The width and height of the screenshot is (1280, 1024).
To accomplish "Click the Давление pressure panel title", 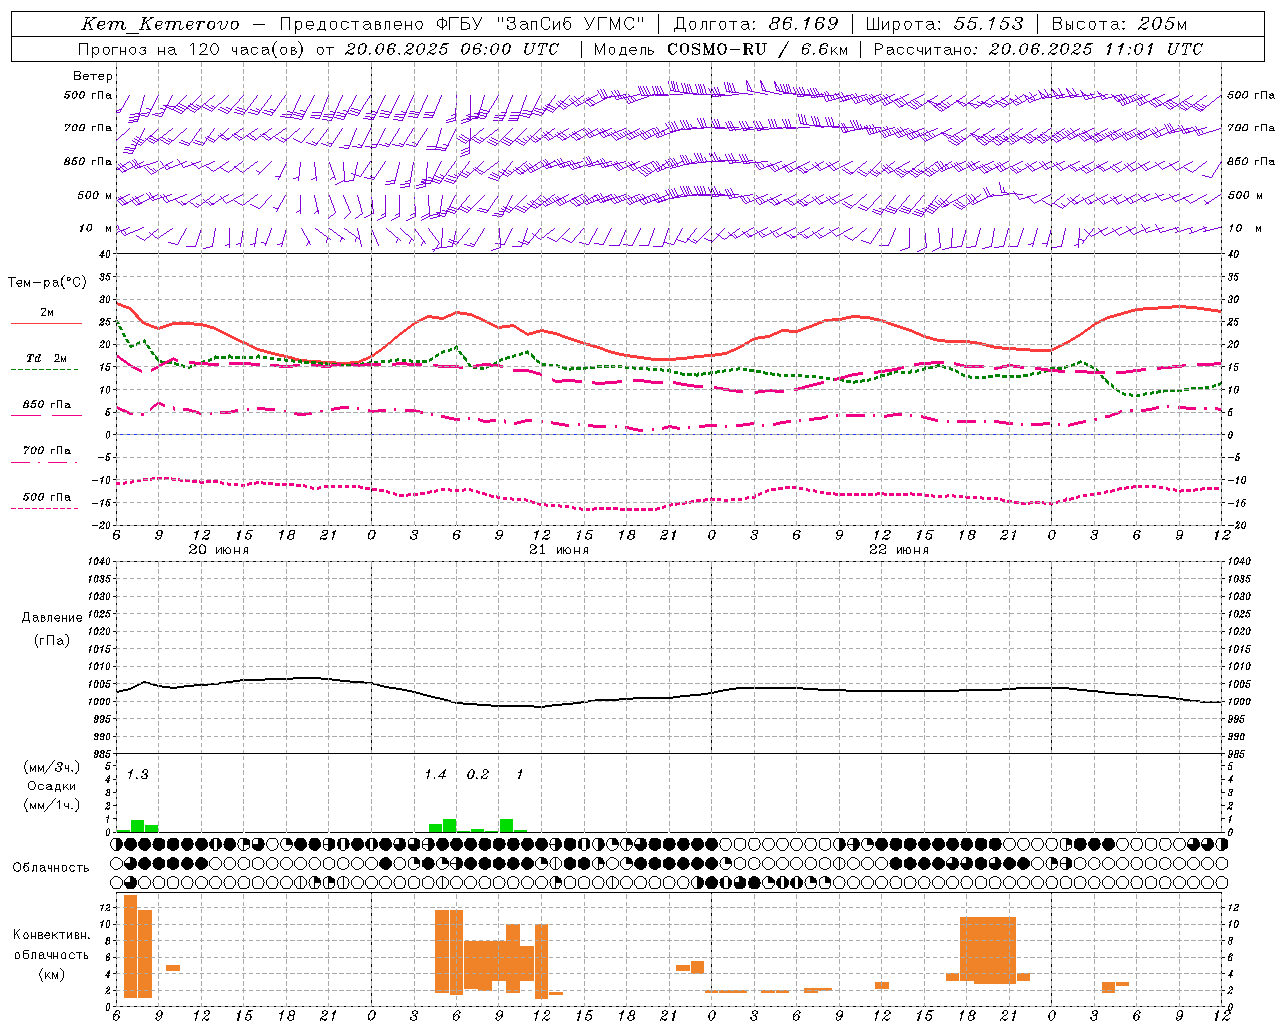I will tap(52, 618).
